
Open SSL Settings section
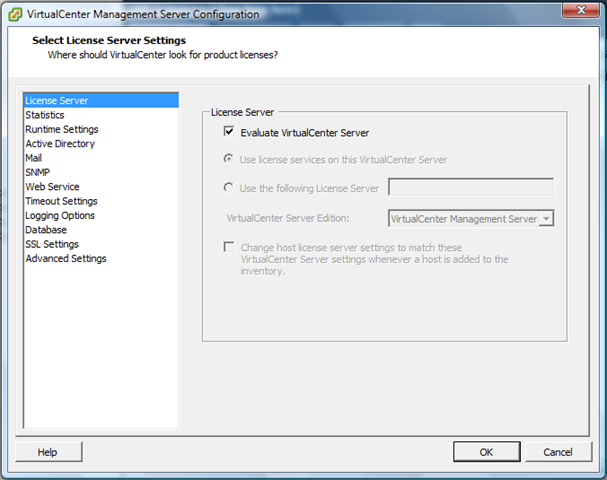[x=52, y=244]
